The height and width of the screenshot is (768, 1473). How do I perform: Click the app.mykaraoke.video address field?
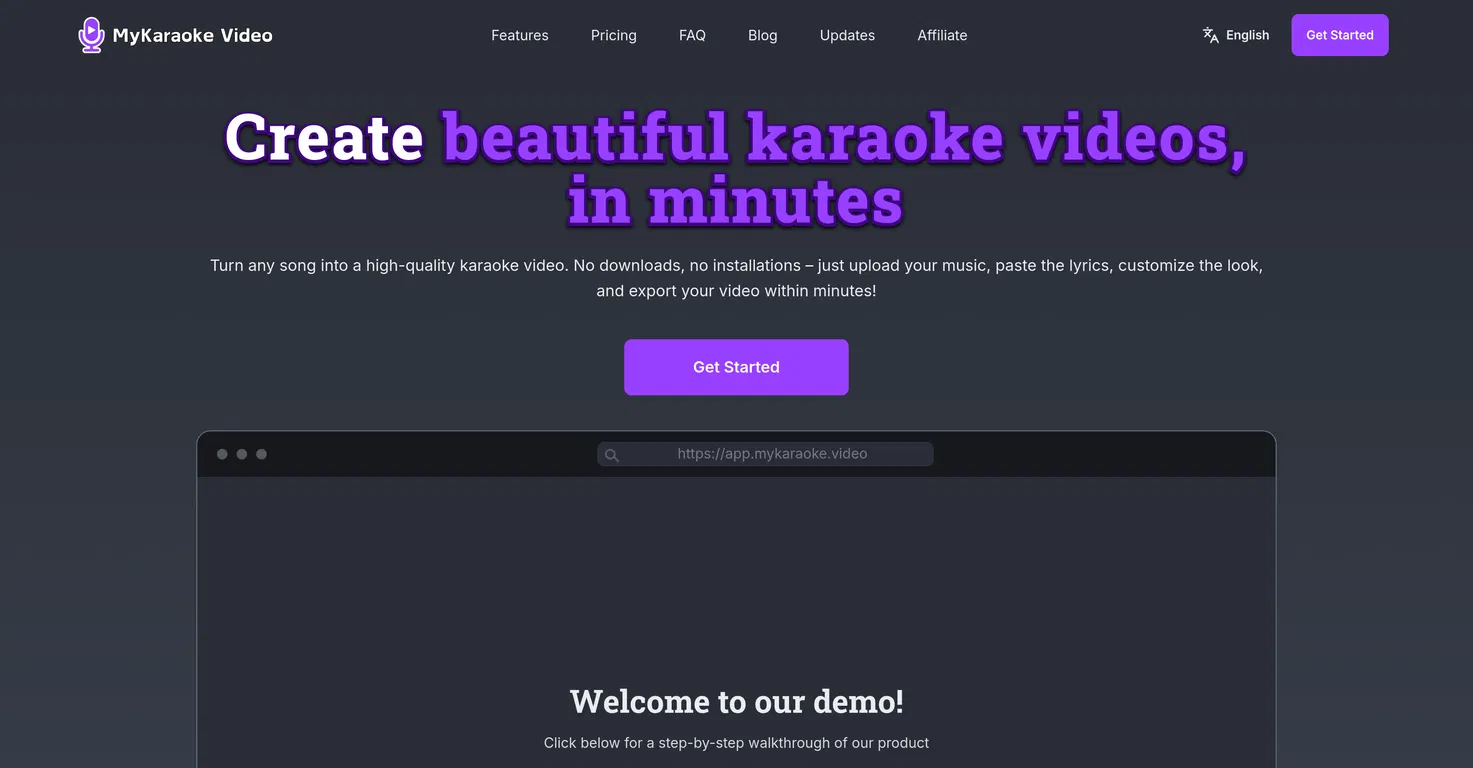[772, 454]
